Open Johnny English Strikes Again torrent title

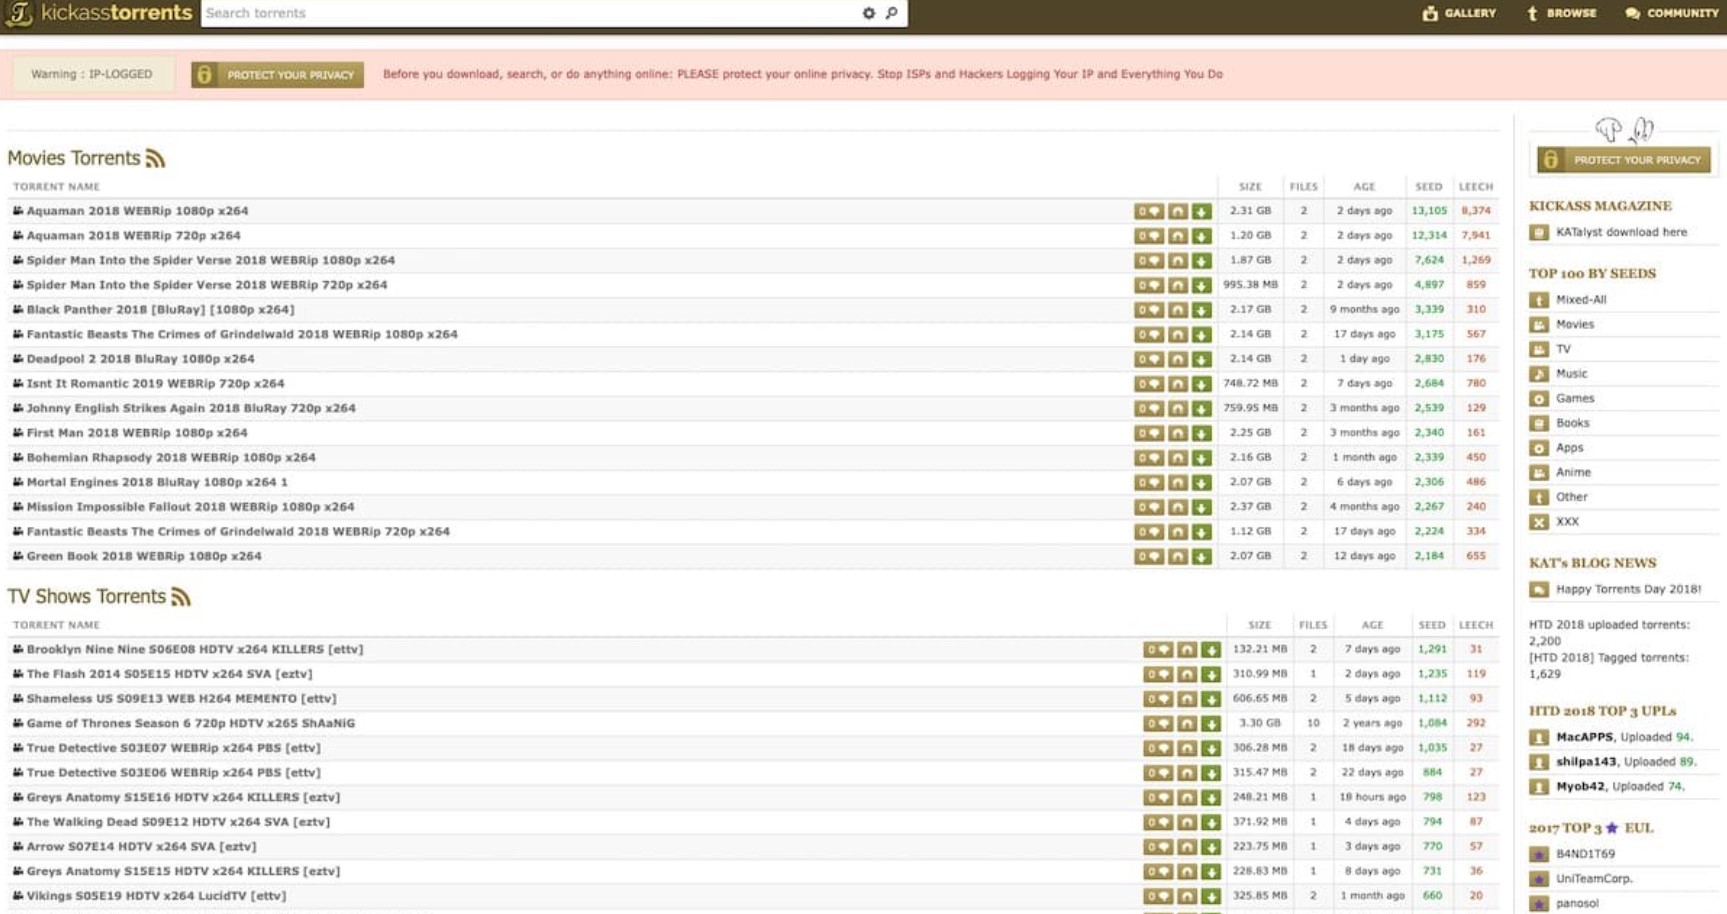(191, 408)
